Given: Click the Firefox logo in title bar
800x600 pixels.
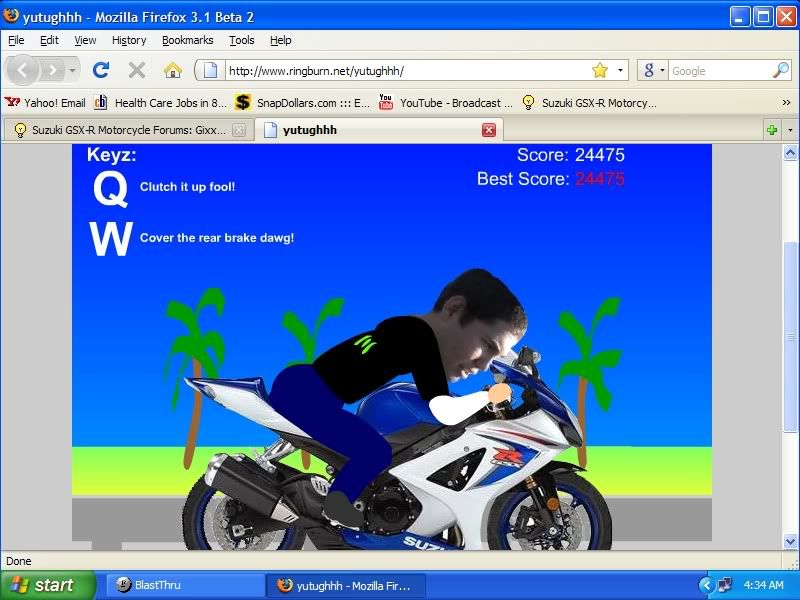Looking at the screenshot, I should tap(10, 16).
